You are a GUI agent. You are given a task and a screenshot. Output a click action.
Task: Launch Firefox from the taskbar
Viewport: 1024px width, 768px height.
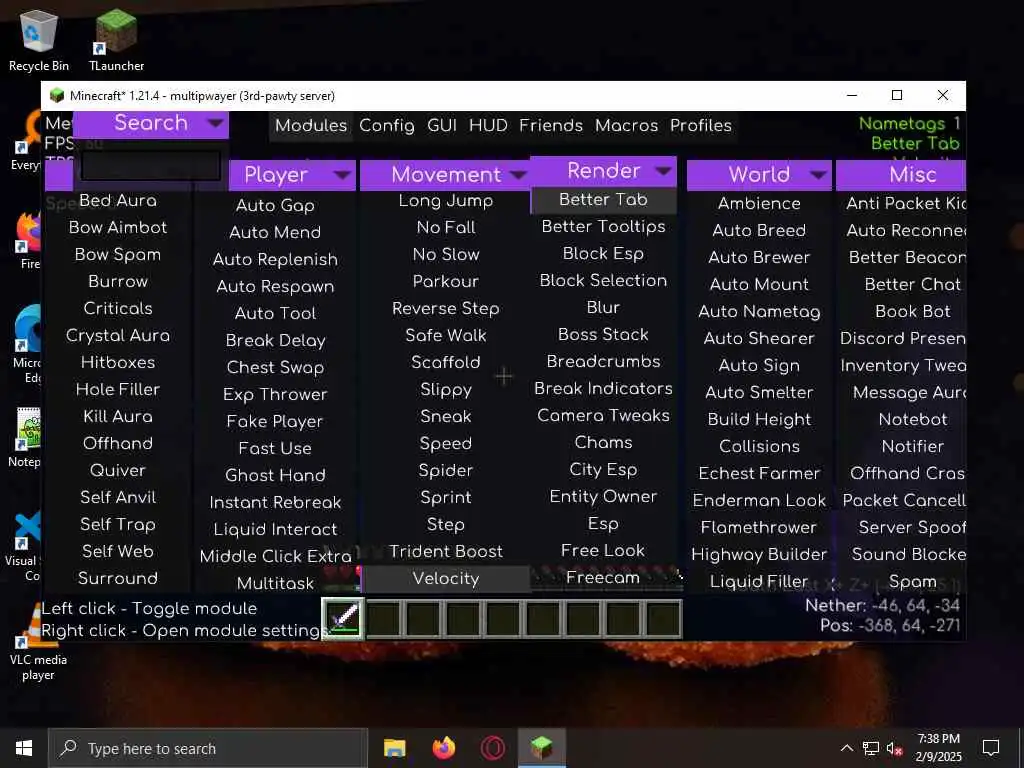point(444,748)
